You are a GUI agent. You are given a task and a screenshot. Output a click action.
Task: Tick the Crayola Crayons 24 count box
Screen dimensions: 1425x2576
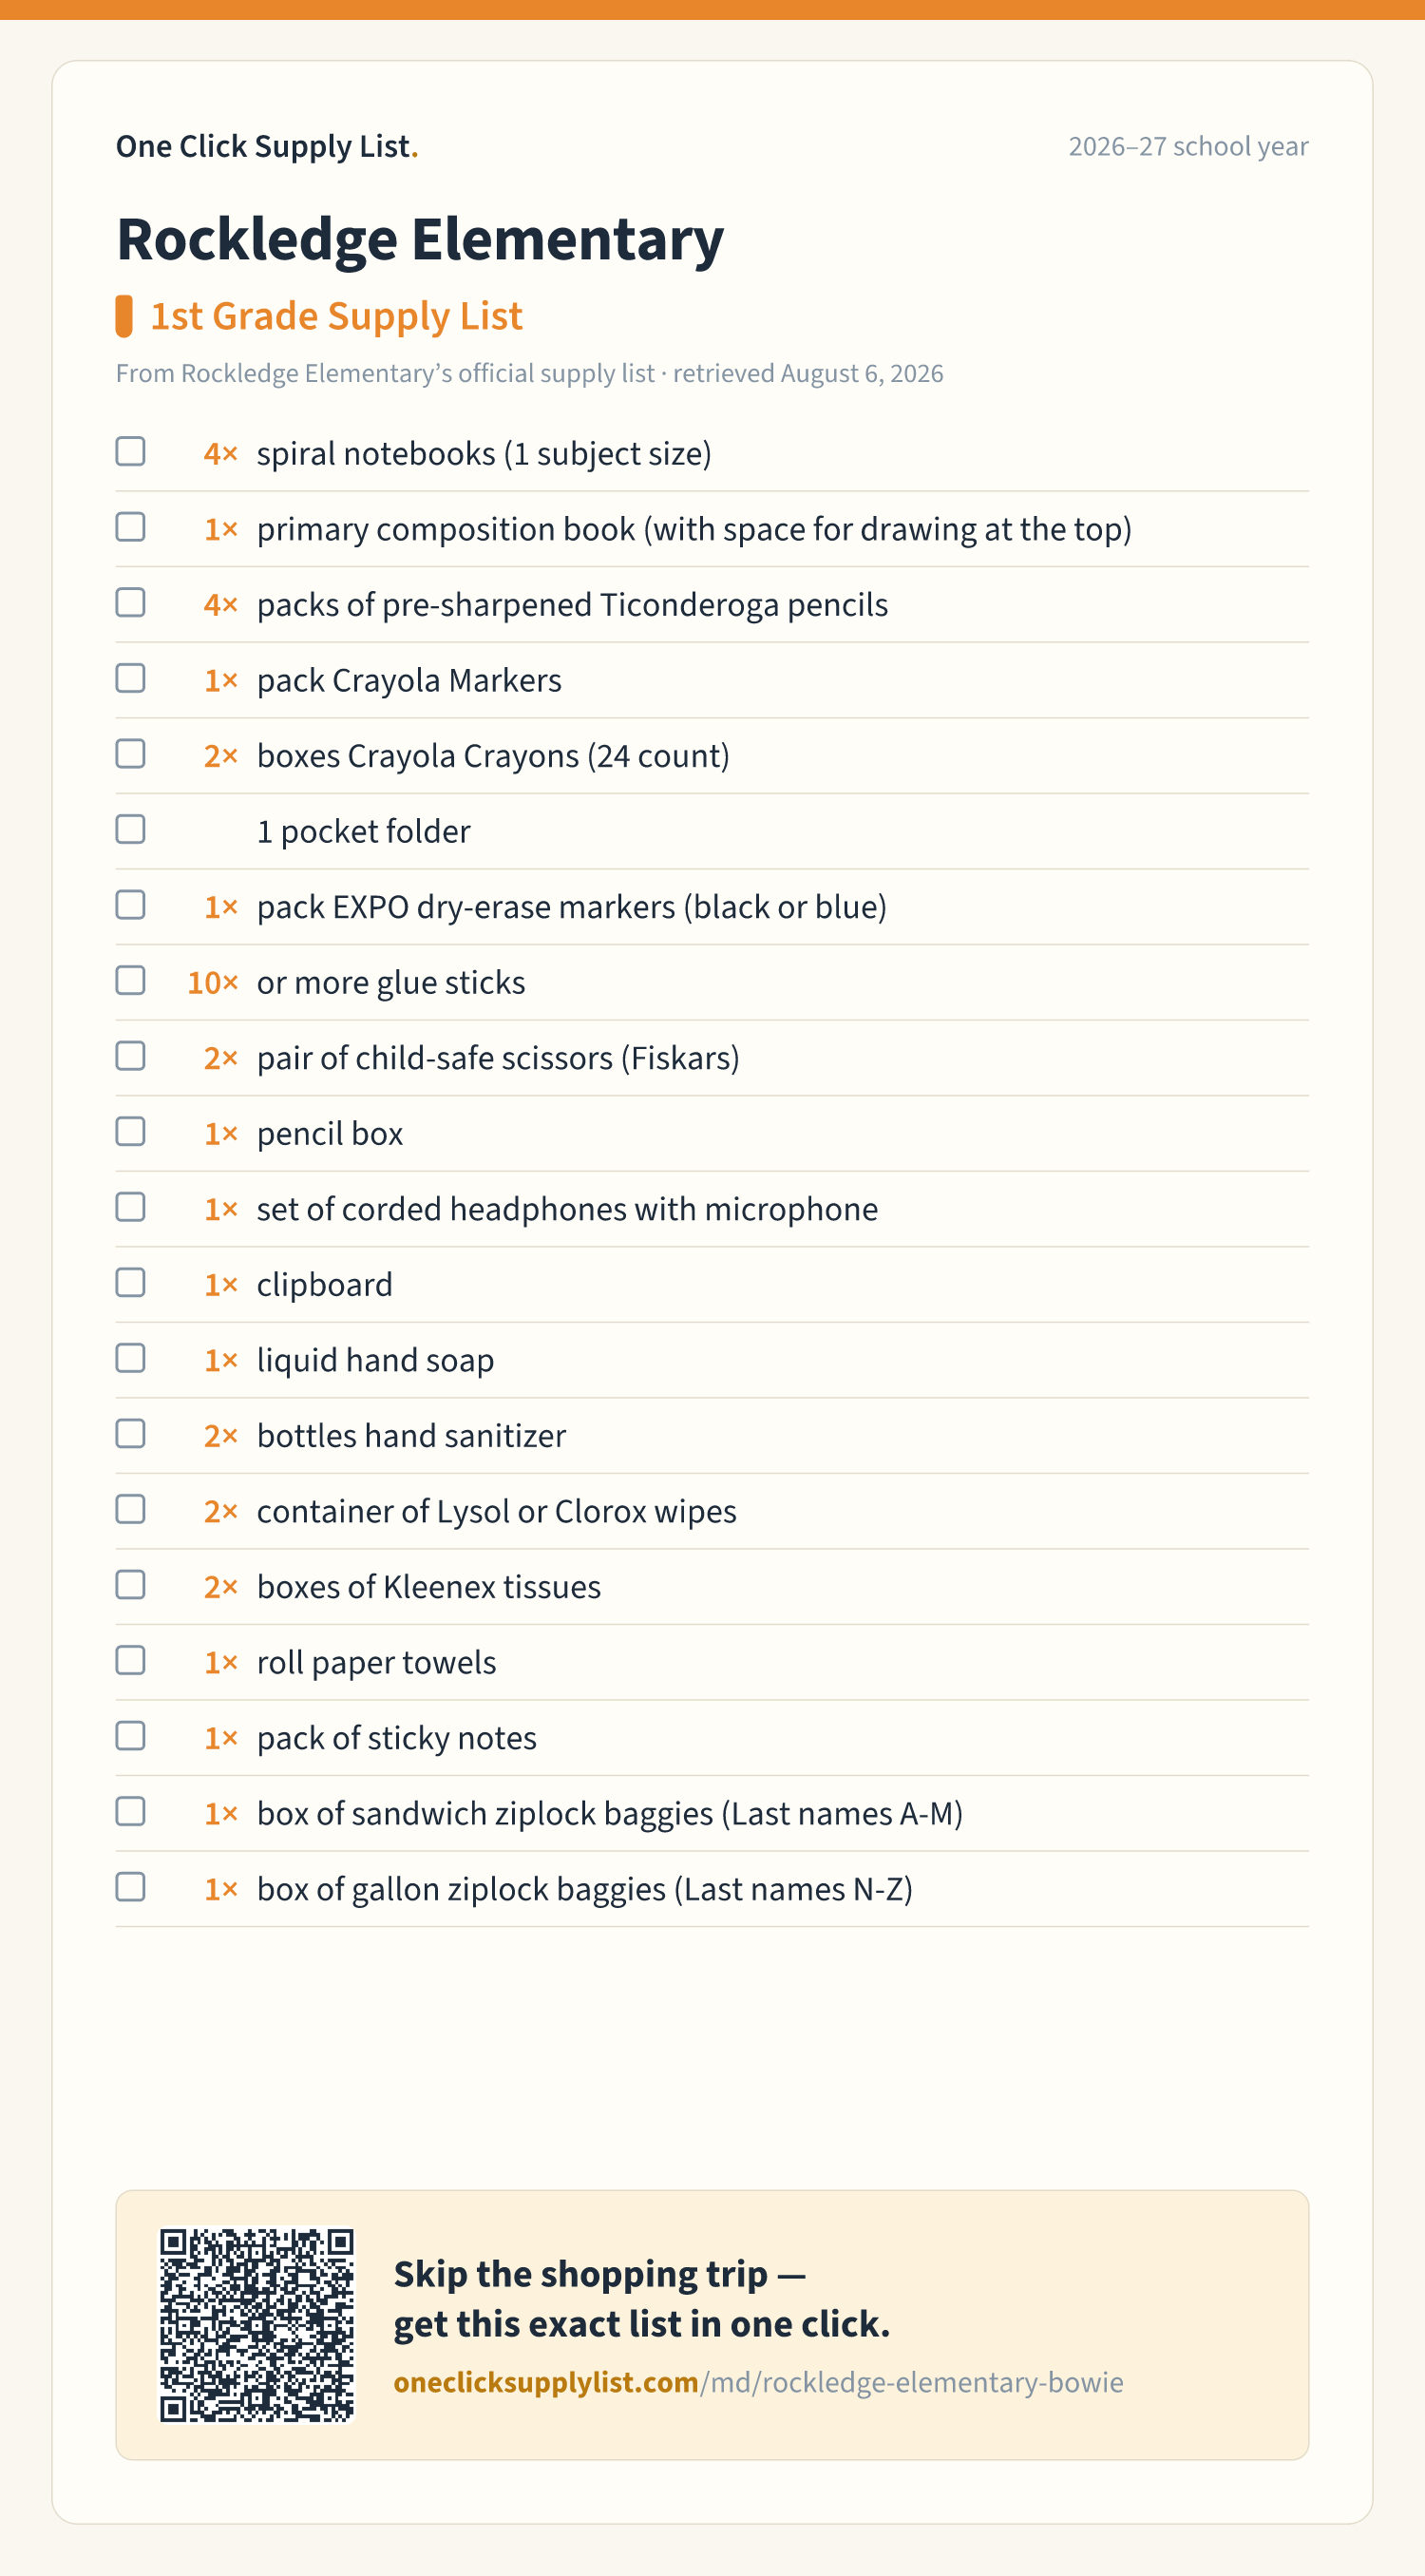tap(130, 754)
